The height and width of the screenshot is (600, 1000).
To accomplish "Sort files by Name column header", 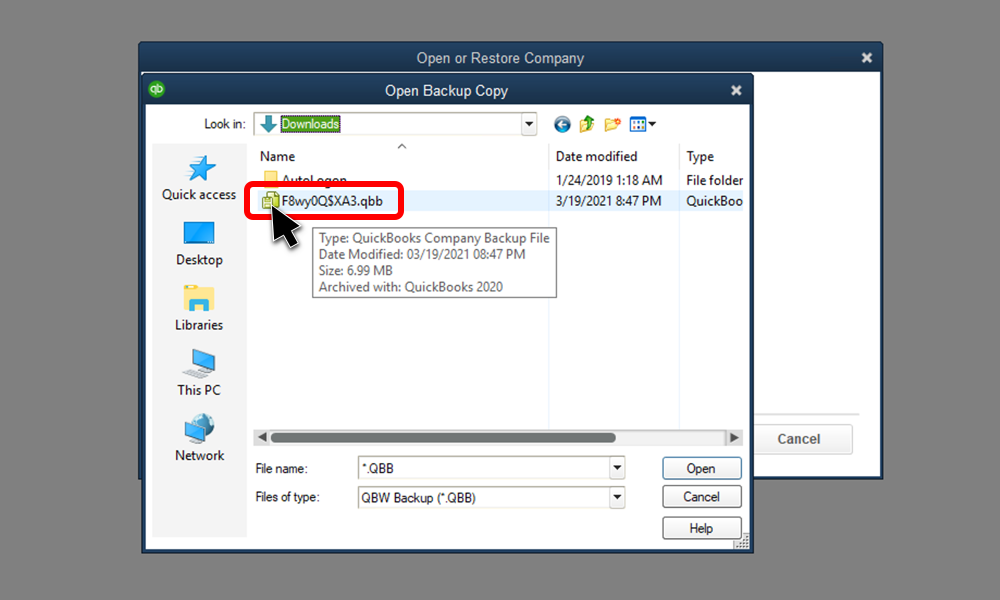I will tap(277, 156).
